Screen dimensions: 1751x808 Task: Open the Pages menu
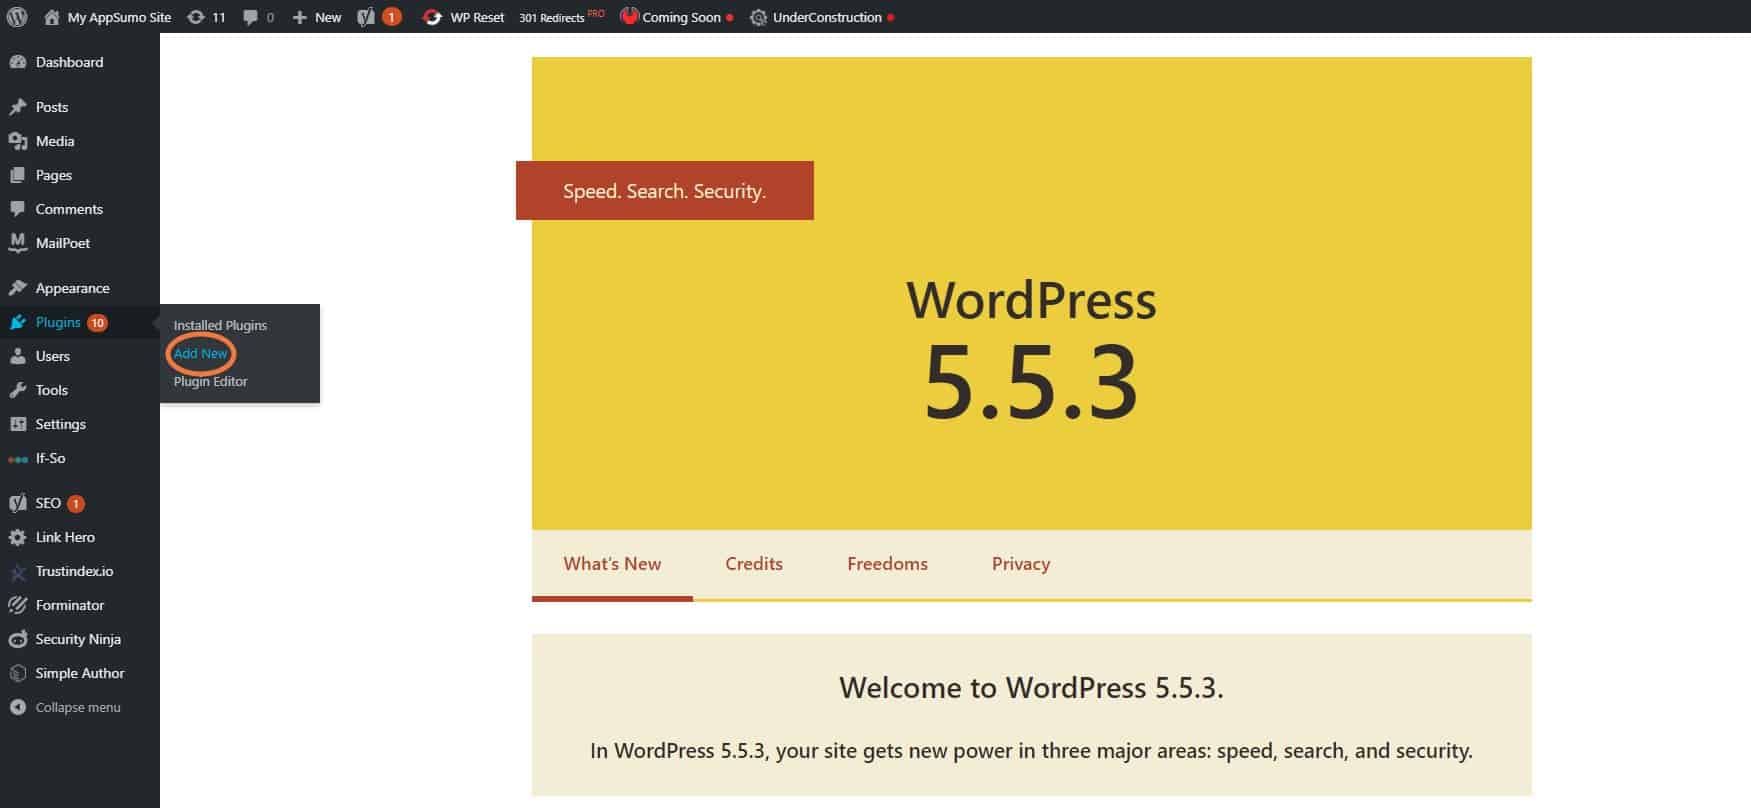(80, 175)
